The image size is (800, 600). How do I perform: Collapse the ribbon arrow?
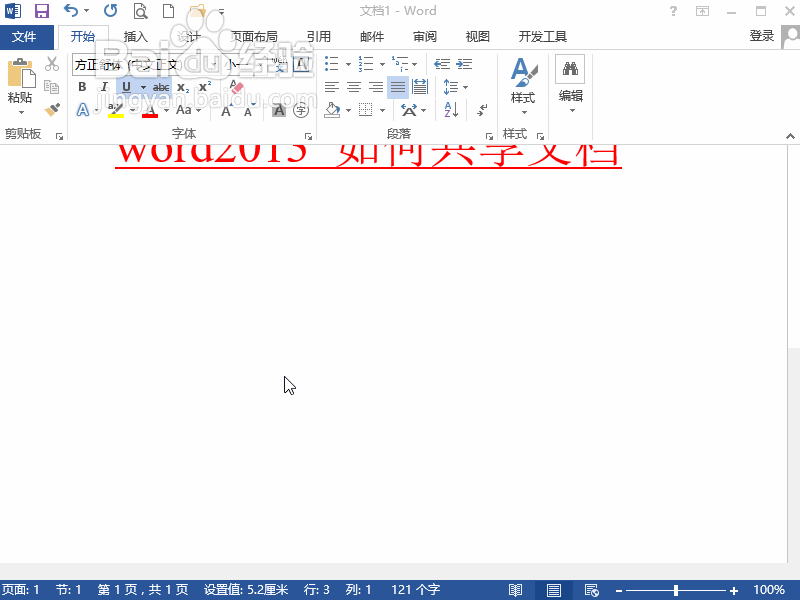click(790, 136)
